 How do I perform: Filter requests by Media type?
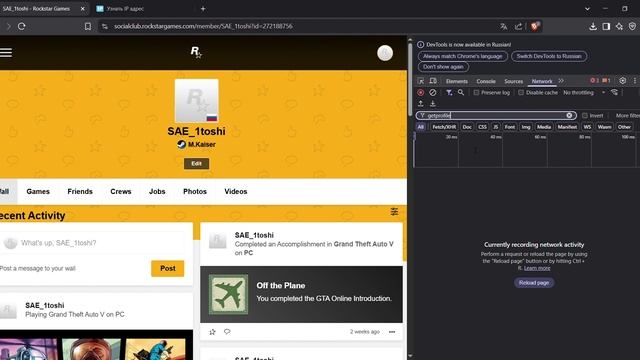(544, 127)
